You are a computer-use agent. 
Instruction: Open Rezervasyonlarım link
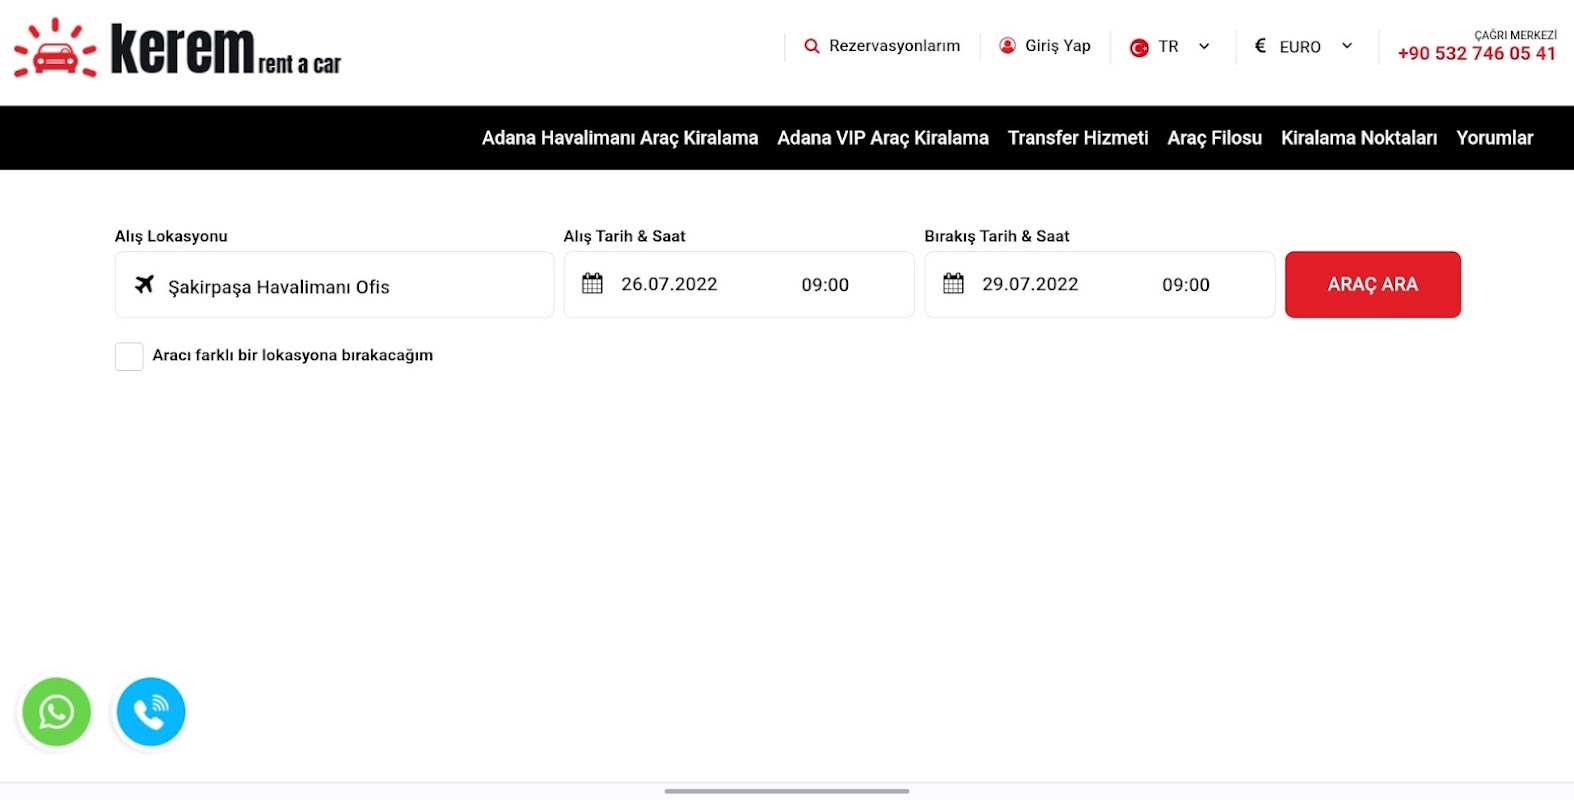(895, 46)
